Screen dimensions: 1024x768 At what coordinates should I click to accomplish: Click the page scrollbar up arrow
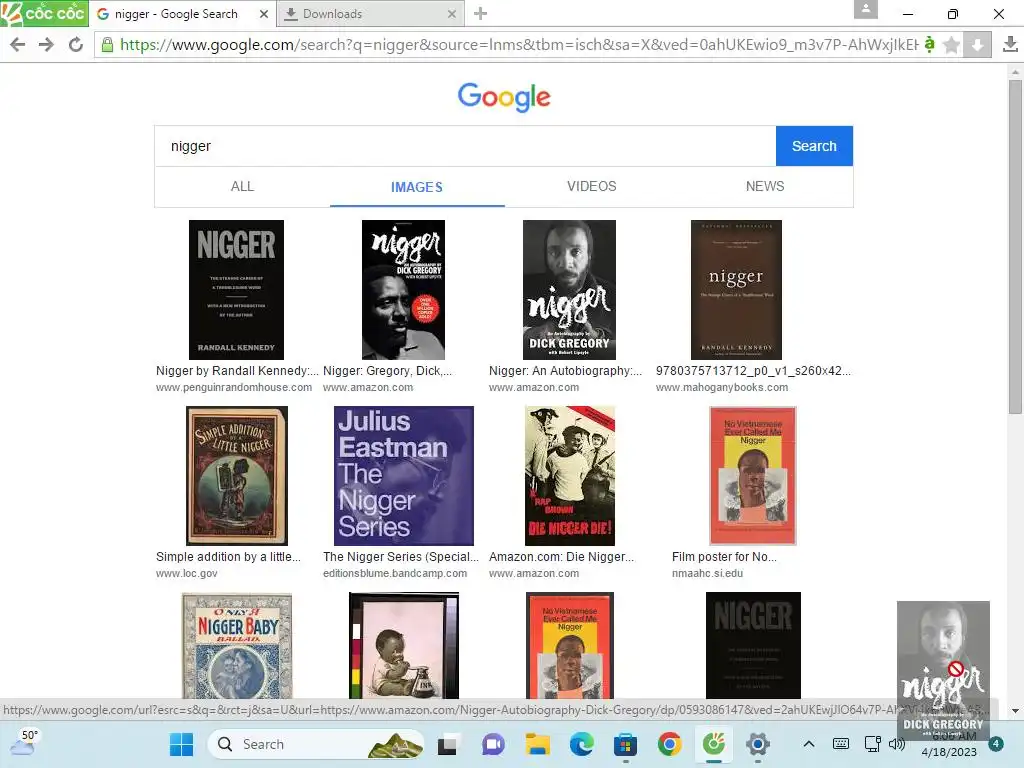coord(1015,71)
